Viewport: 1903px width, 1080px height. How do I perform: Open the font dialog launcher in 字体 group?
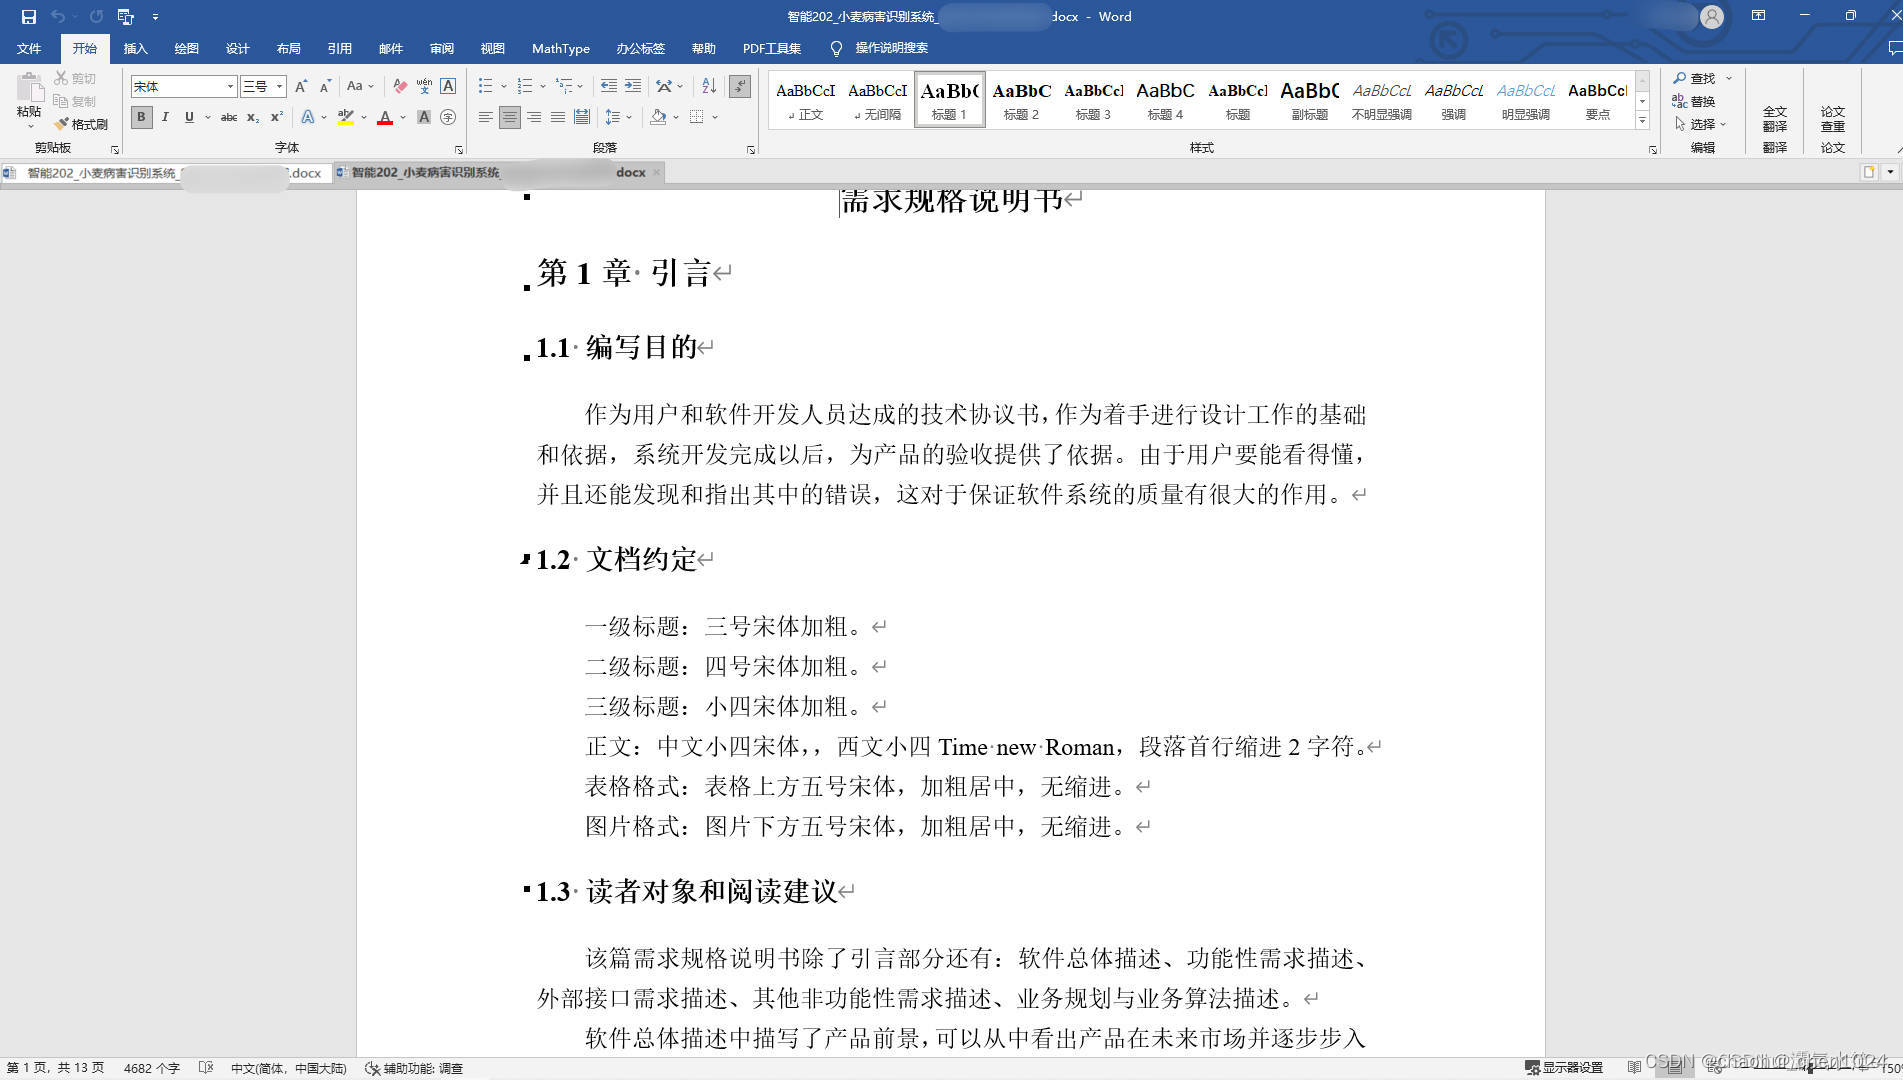coord(459,149)
